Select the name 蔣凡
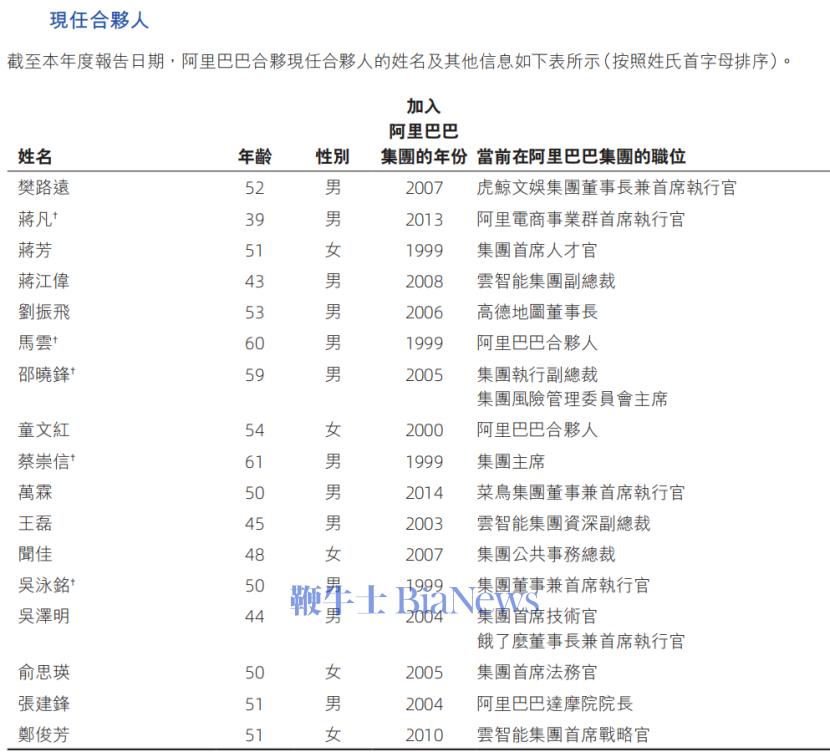830x752 pixels. click(x=35, y=219)
